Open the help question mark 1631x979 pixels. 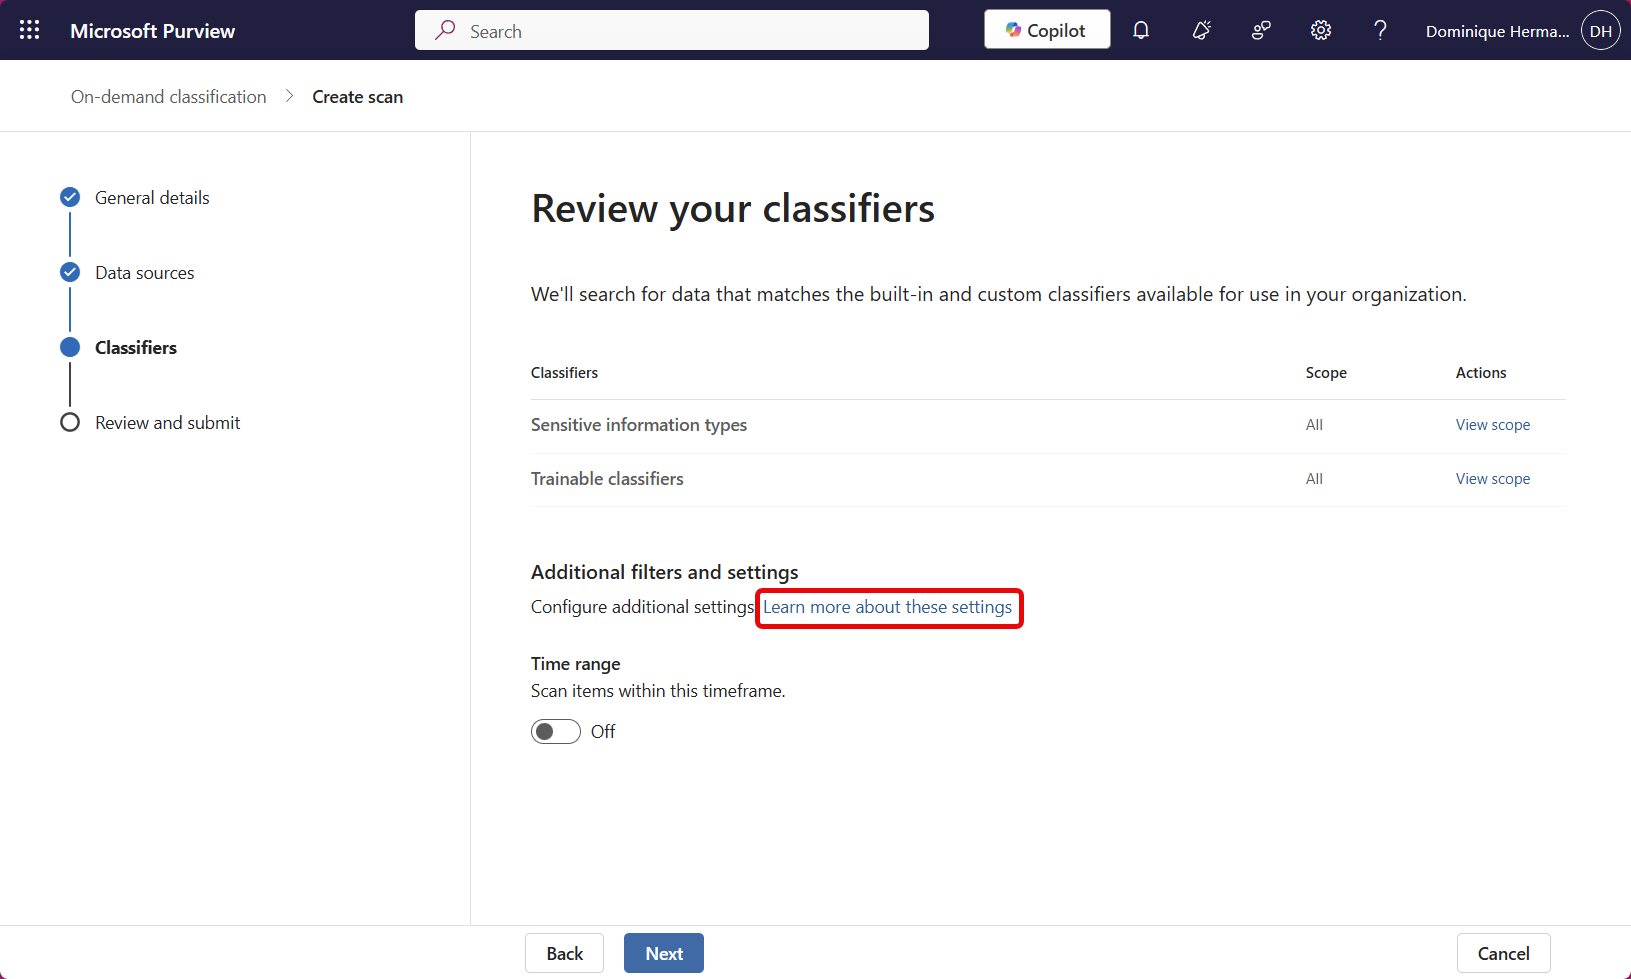pyautogui.click(x=1380, y=30)
